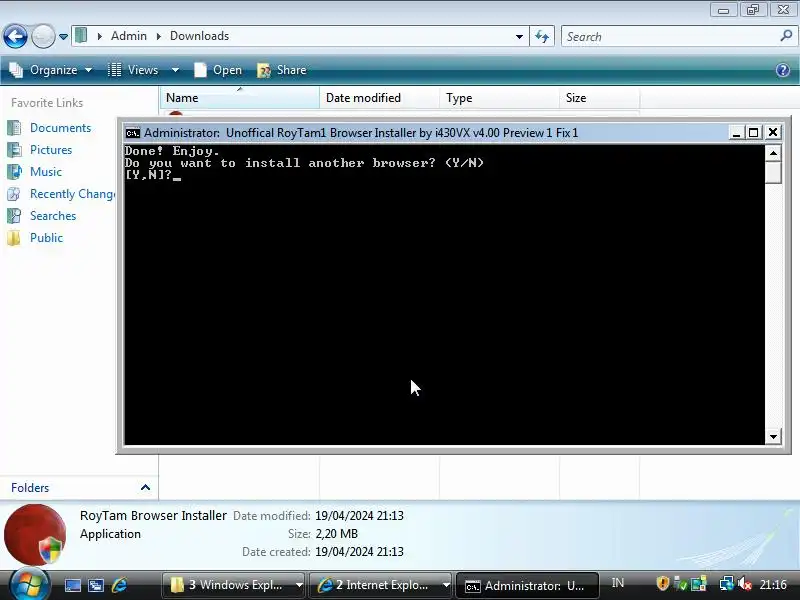The width and height of the screenshot is (800, 600).
Task: Click Open in the Explorer toolbar
Action: [x=218, y=70]
